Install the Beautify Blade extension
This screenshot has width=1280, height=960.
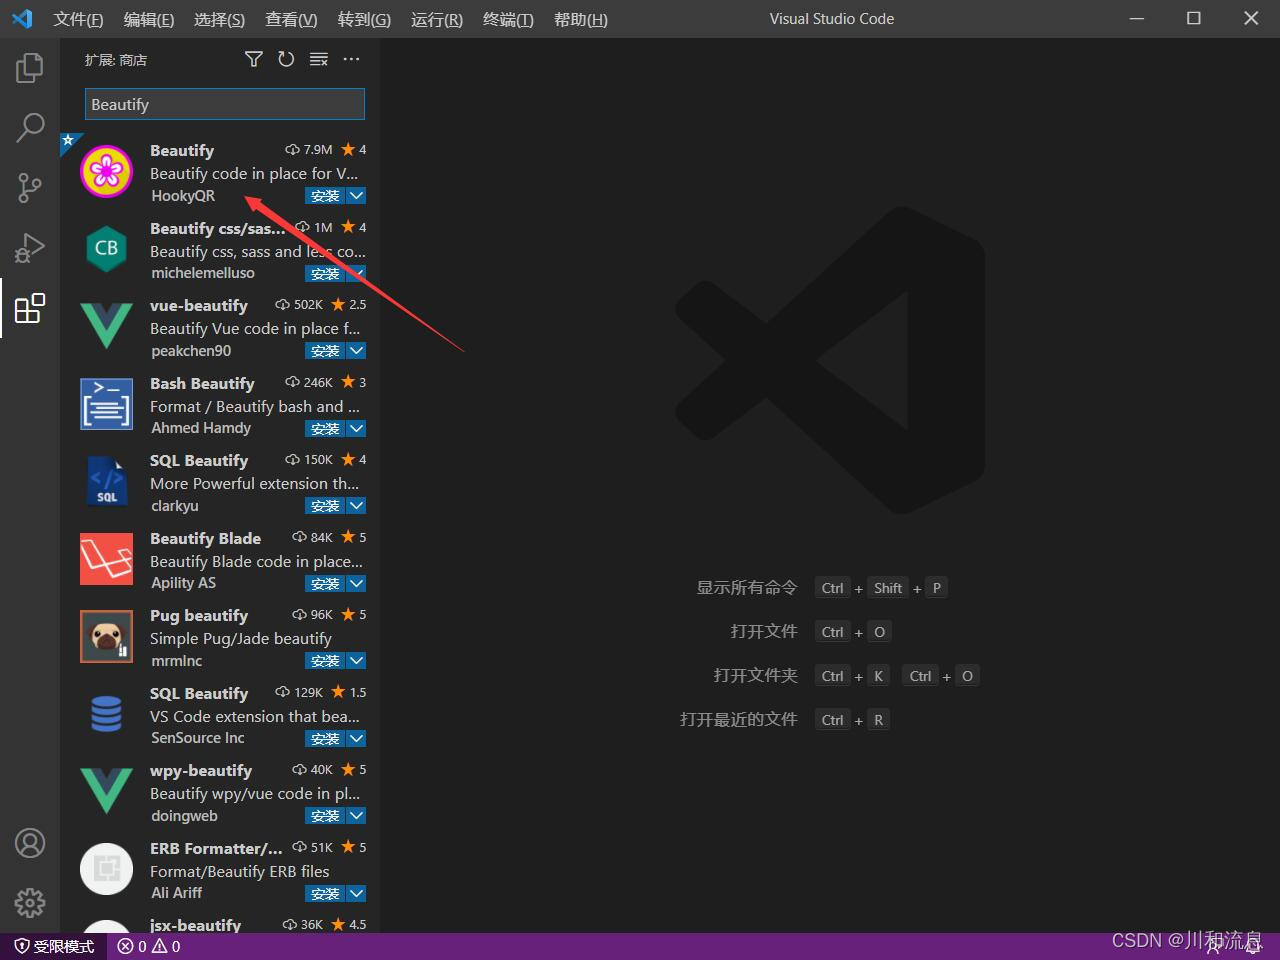[325, 584]
